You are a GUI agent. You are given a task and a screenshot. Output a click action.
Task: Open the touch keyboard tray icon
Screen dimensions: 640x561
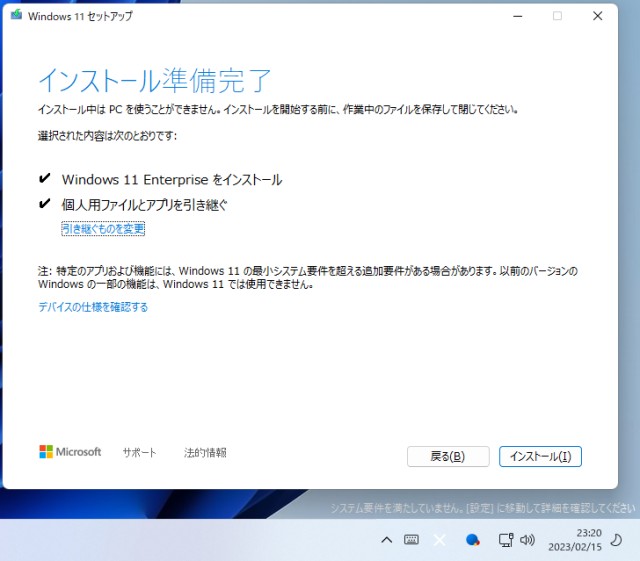pos(411,540)
